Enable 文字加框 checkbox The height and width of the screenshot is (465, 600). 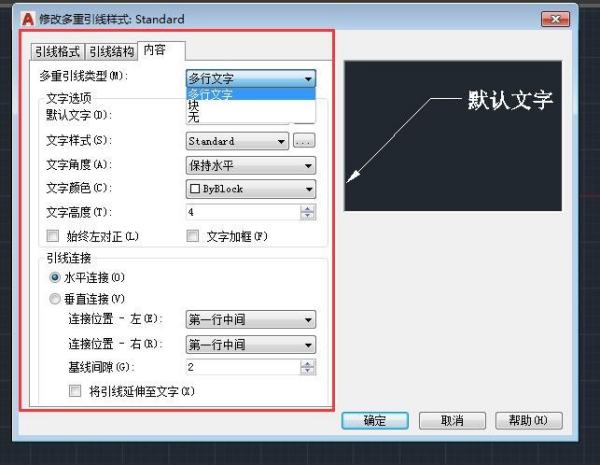[192, 236]
